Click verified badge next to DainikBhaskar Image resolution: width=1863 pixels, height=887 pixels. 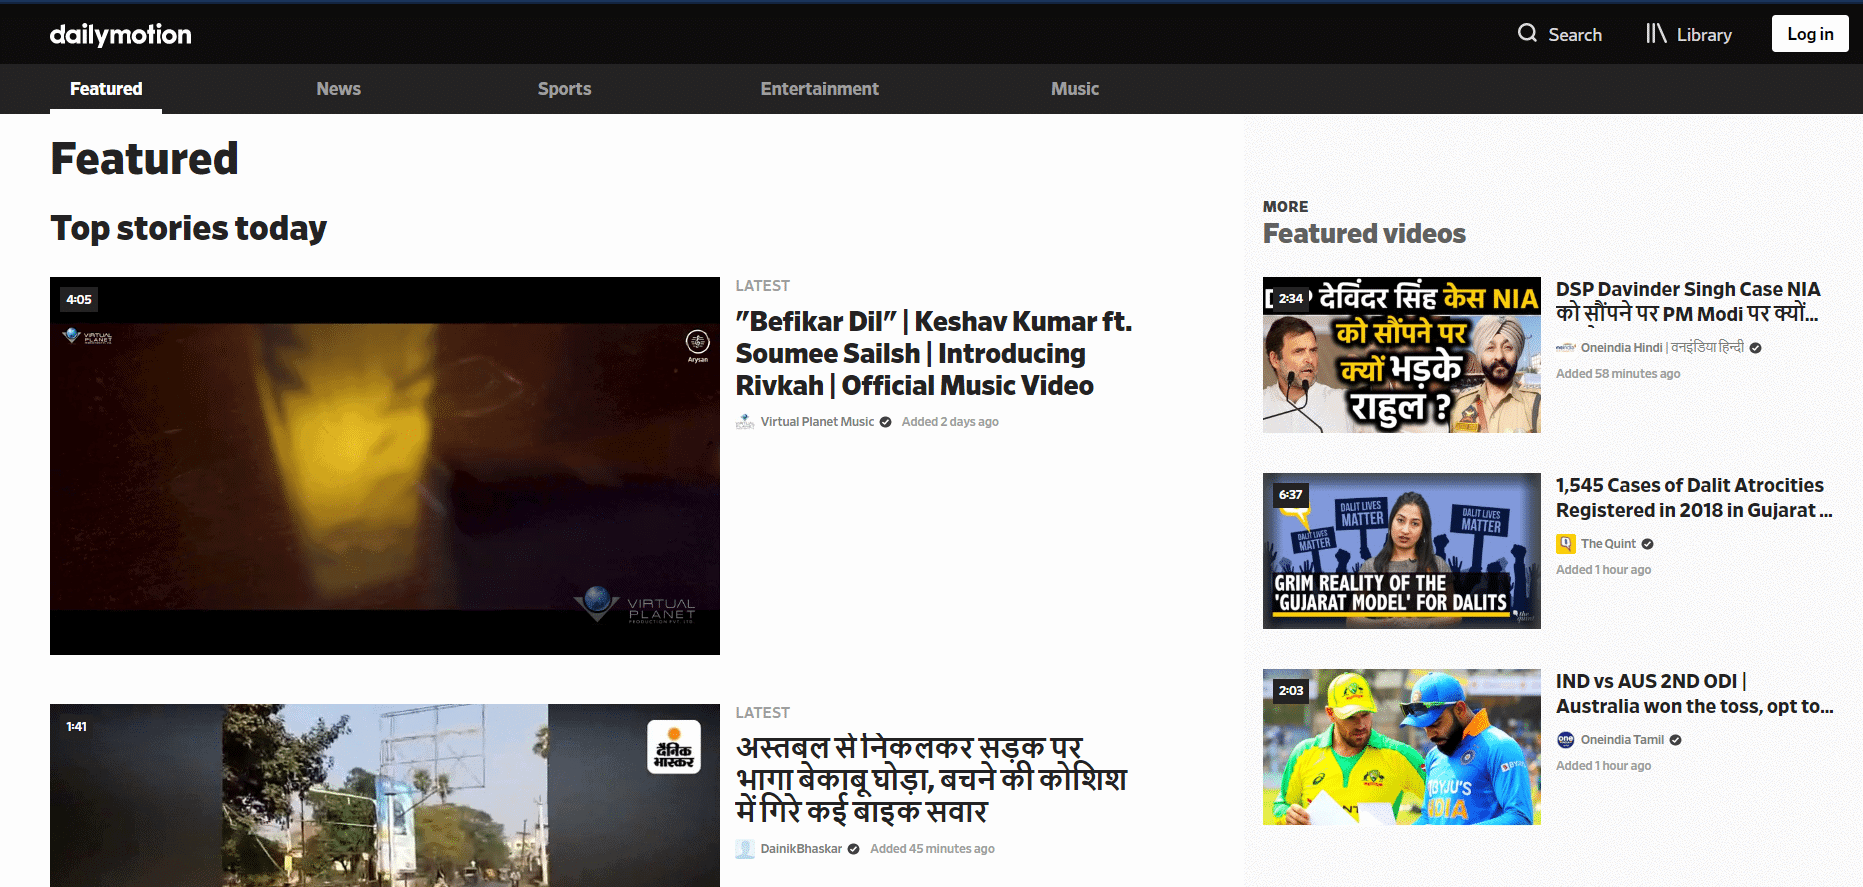pyautogui.click(x=853, y=849)
